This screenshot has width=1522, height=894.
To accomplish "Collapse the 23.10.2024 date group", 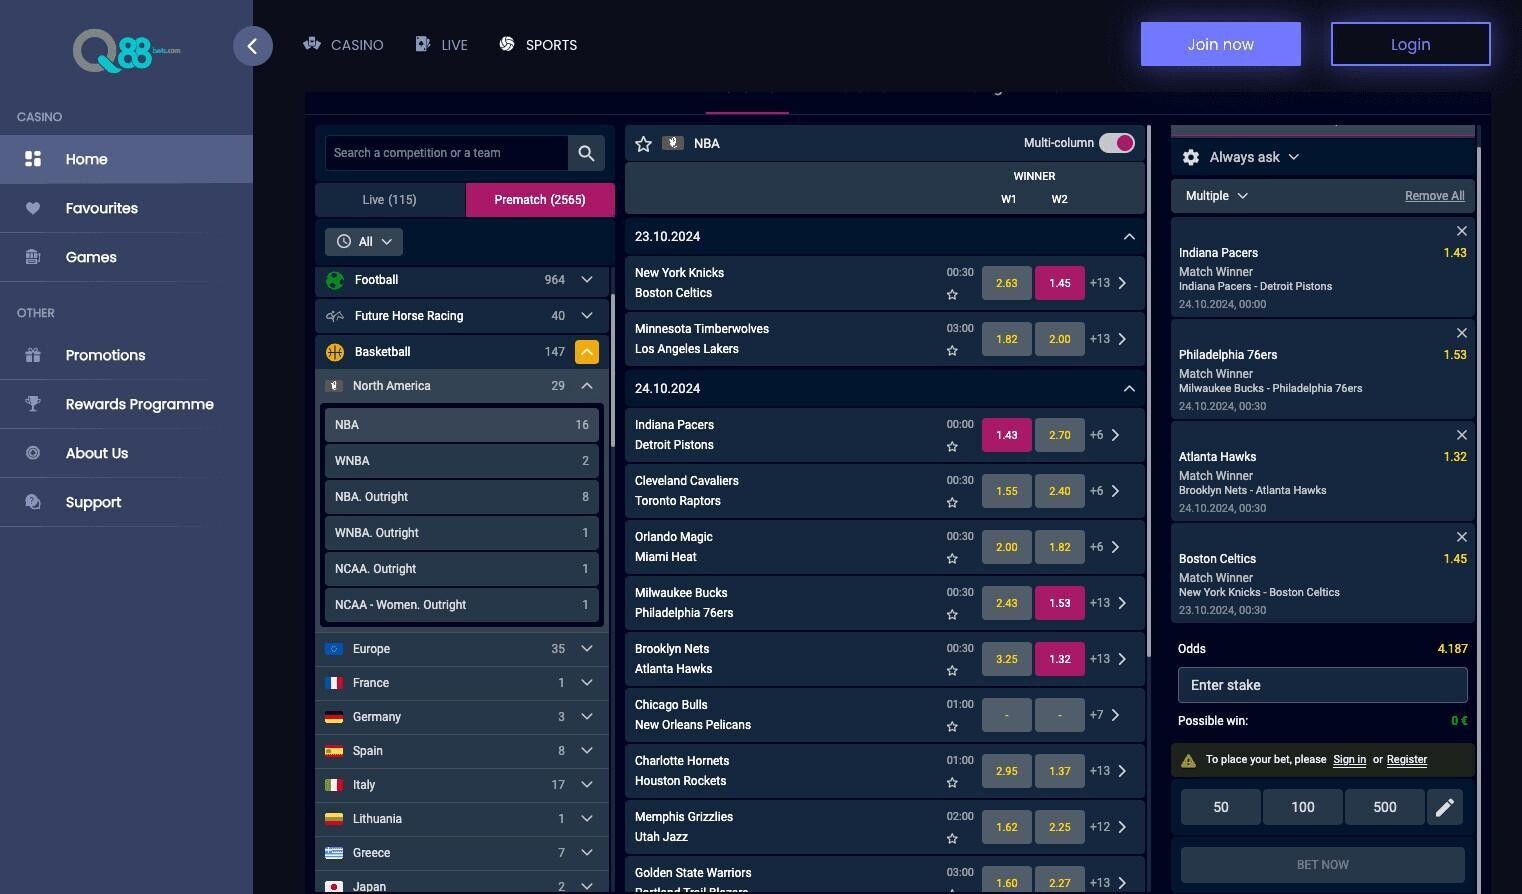I will click(1129, 237).
